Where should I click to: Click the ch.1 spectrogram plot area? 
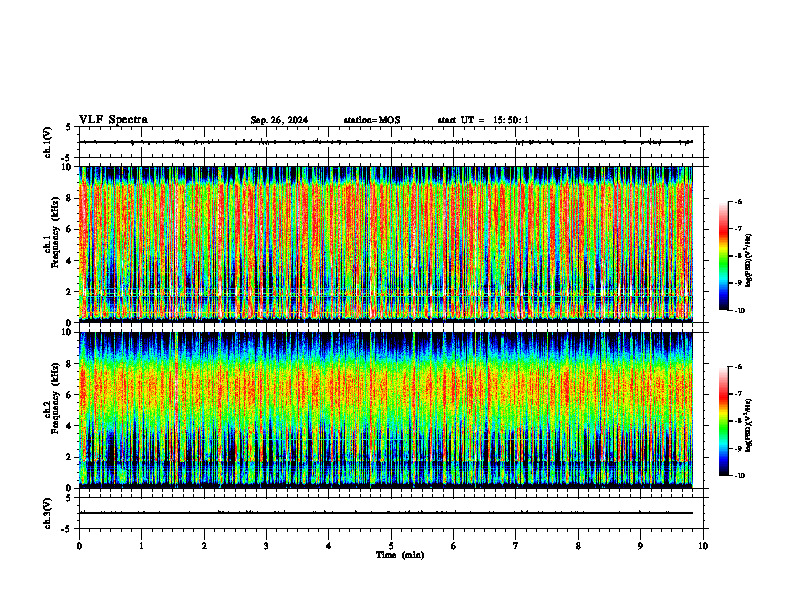pyautogui.click(x=386, y=244)
